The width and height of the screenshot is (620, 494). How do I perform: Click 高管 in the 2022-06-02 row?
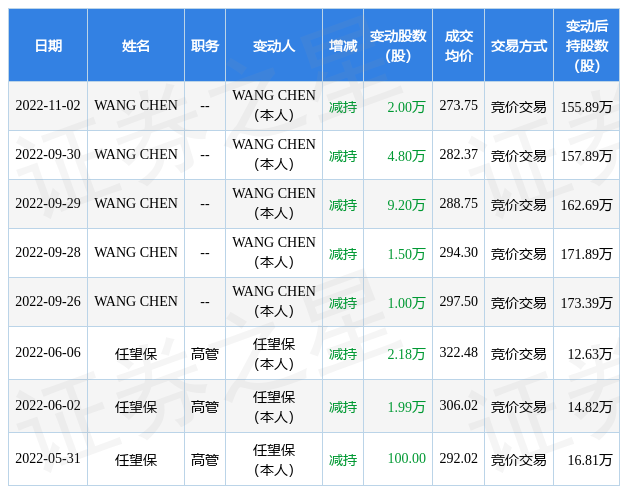click(205, 407)
